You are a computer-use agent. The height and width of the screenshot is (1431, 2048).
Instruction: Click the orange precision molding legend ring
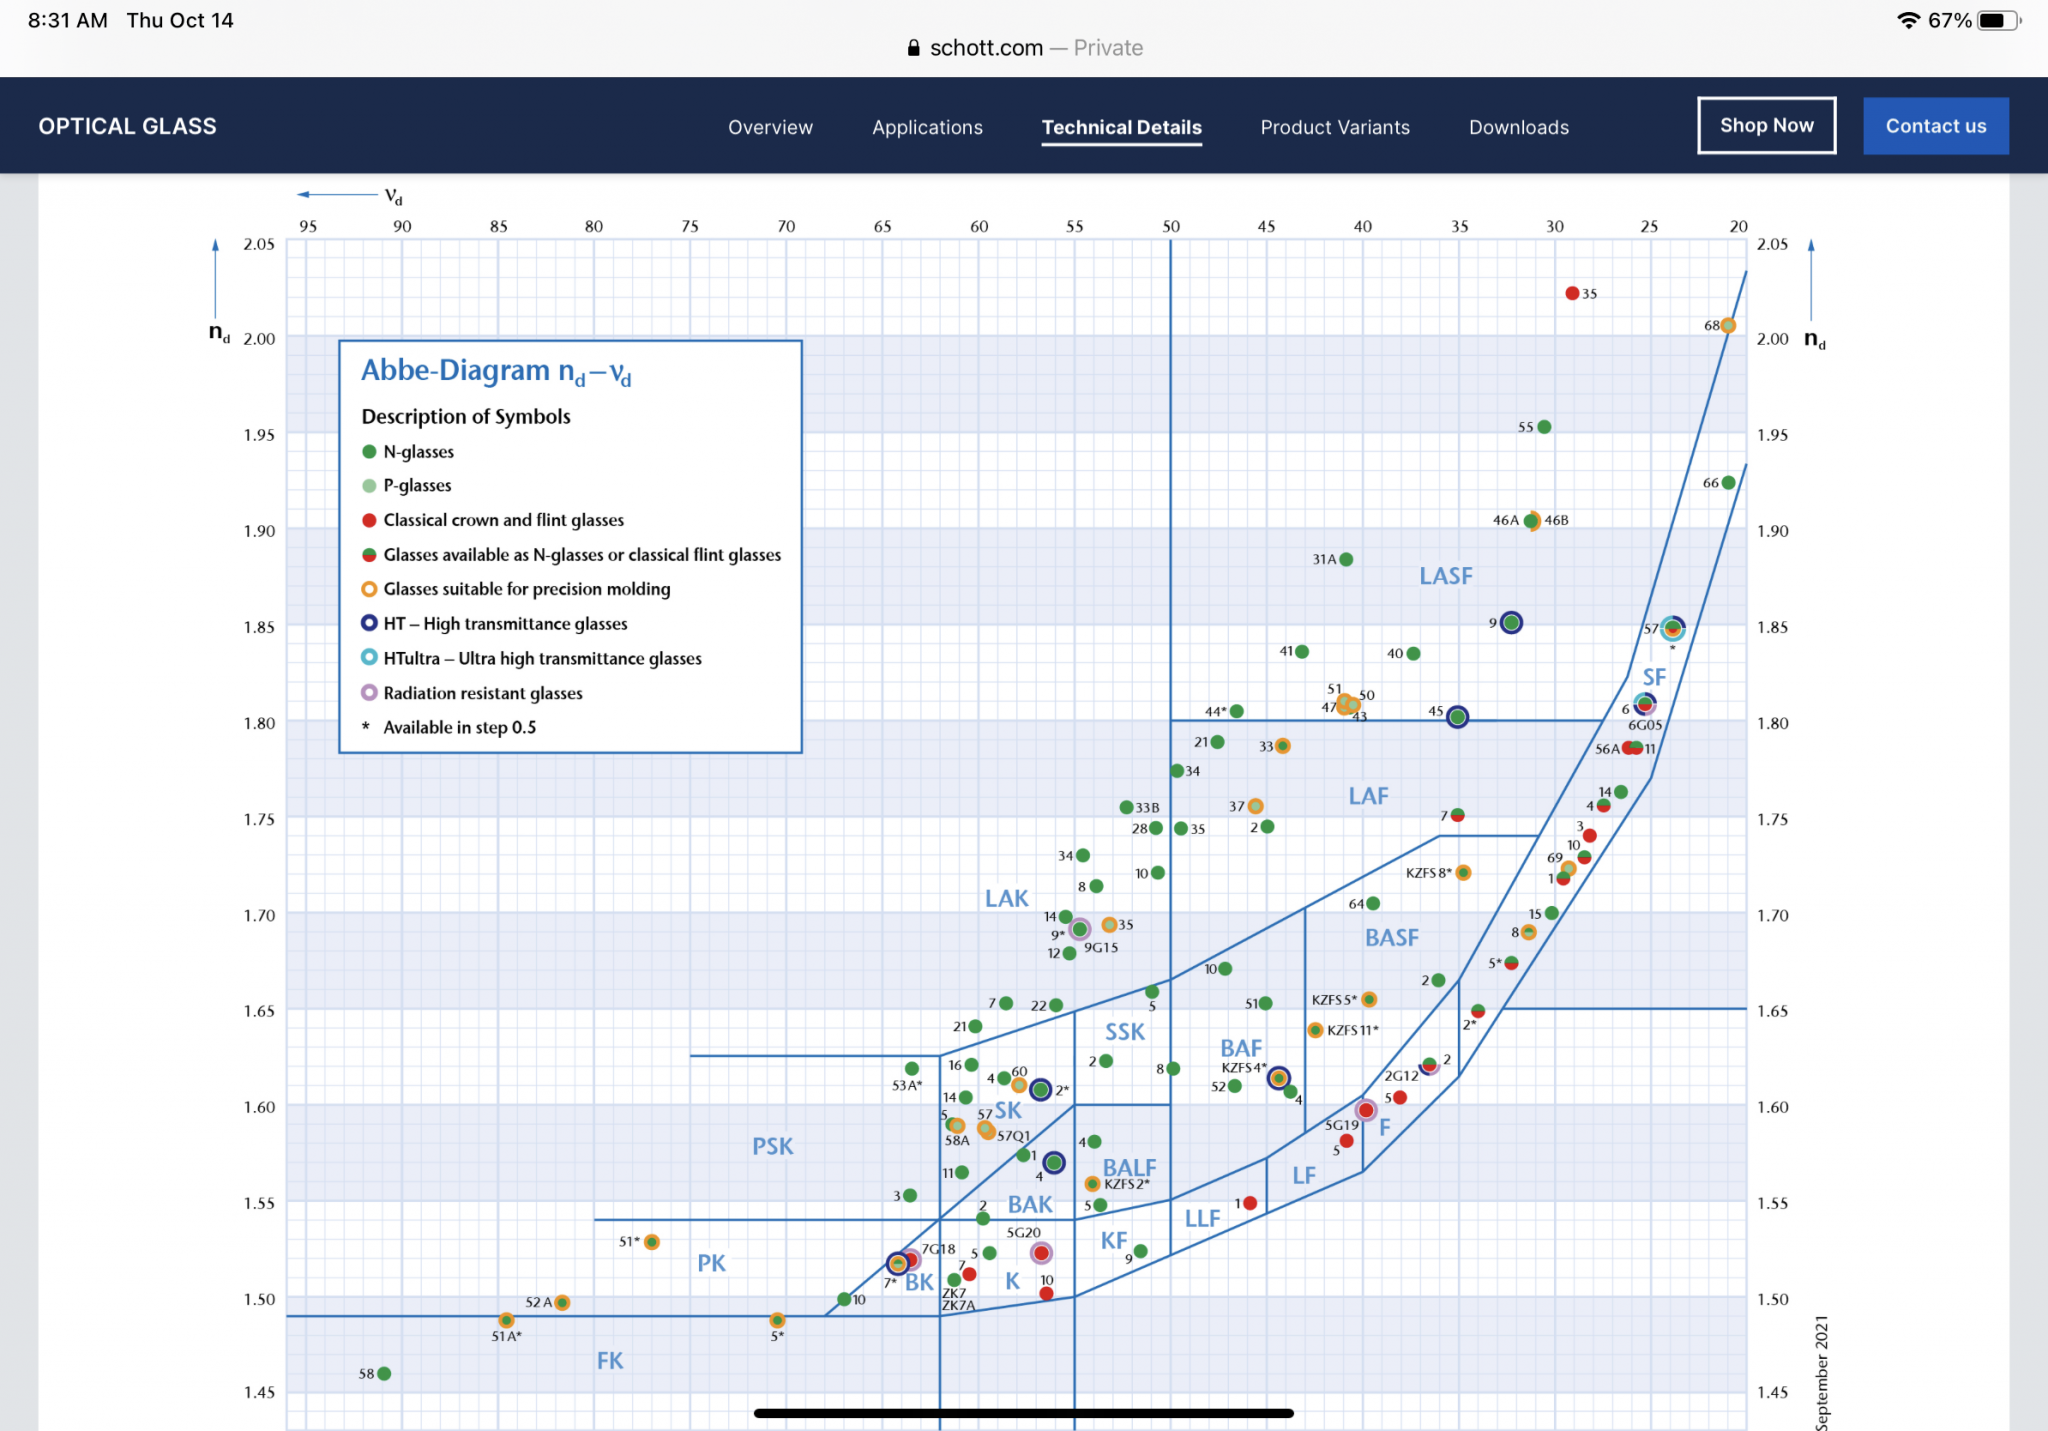pyautogui.click(x=369, y=589)
